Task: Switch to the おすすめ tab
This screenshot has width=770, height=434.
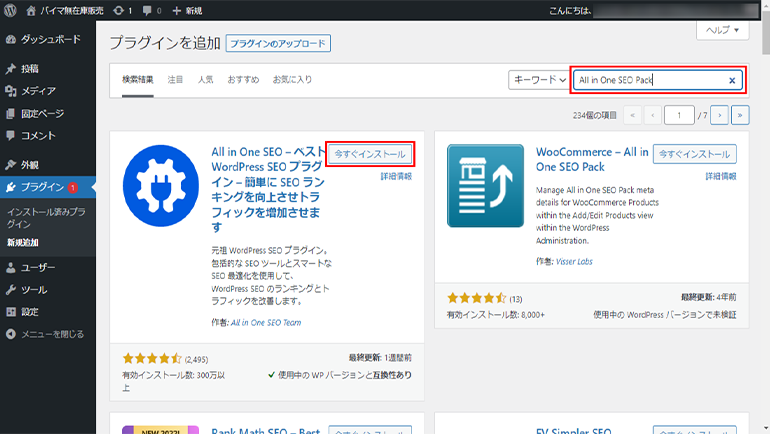Action: coord(243,80)
